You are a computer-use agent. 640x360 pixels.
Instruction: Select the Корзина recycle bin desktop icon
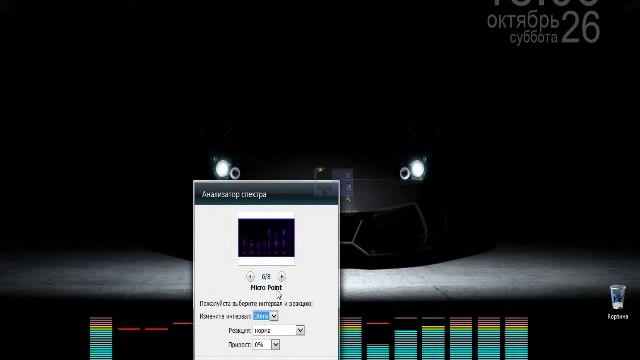click(618, 302)
